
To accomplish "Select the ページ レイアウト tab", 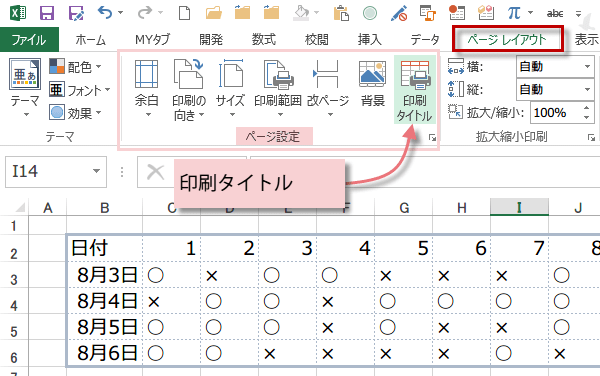I will pyautogui.click(x=507, y=39).
